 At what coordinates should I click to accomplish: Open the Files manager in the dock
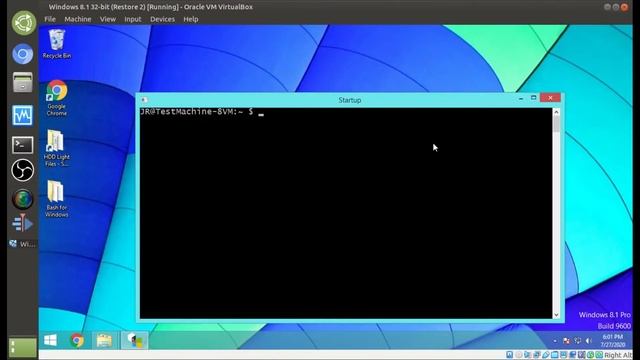22,82
